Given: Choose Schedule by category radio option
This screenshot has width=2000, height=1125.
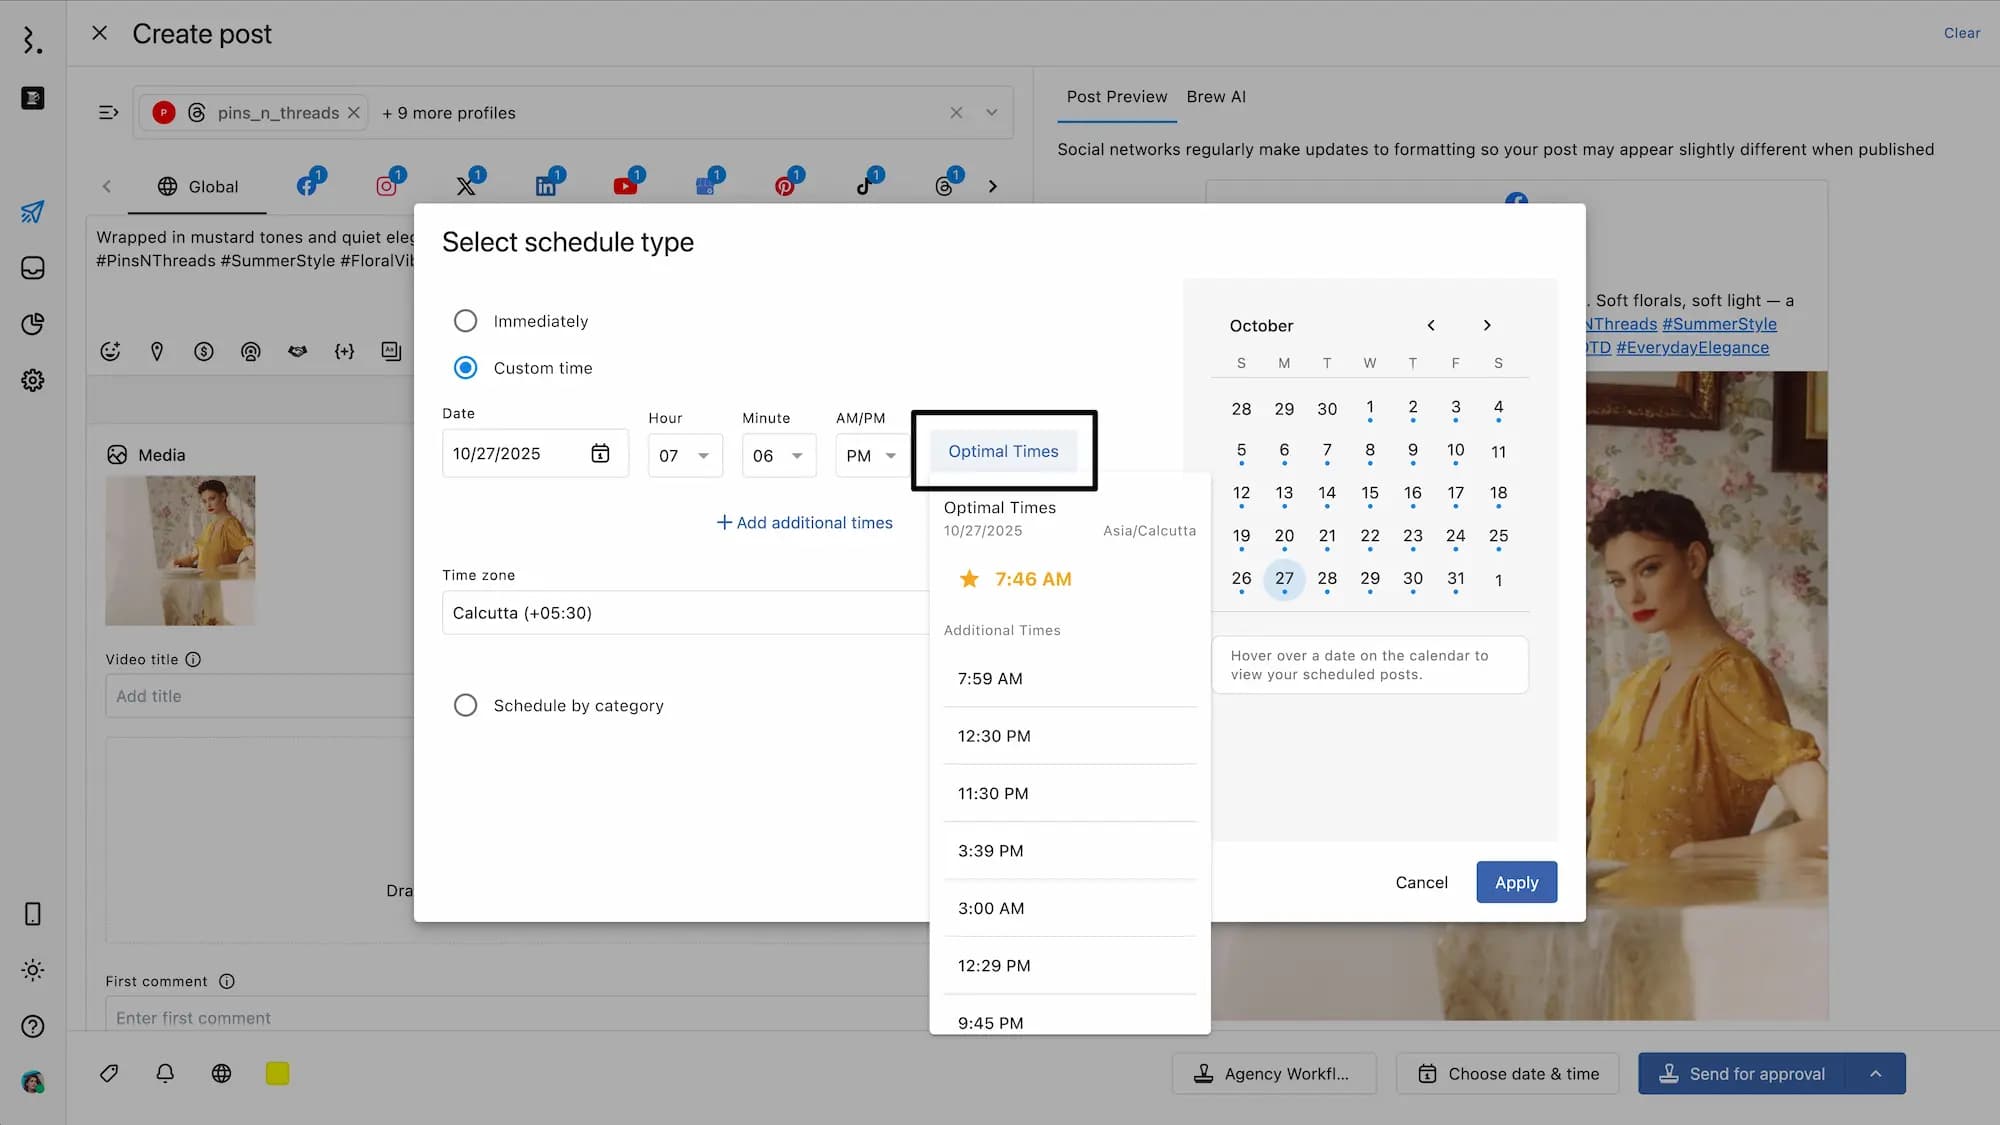Looking at the screenshot, I should [465, 705].
